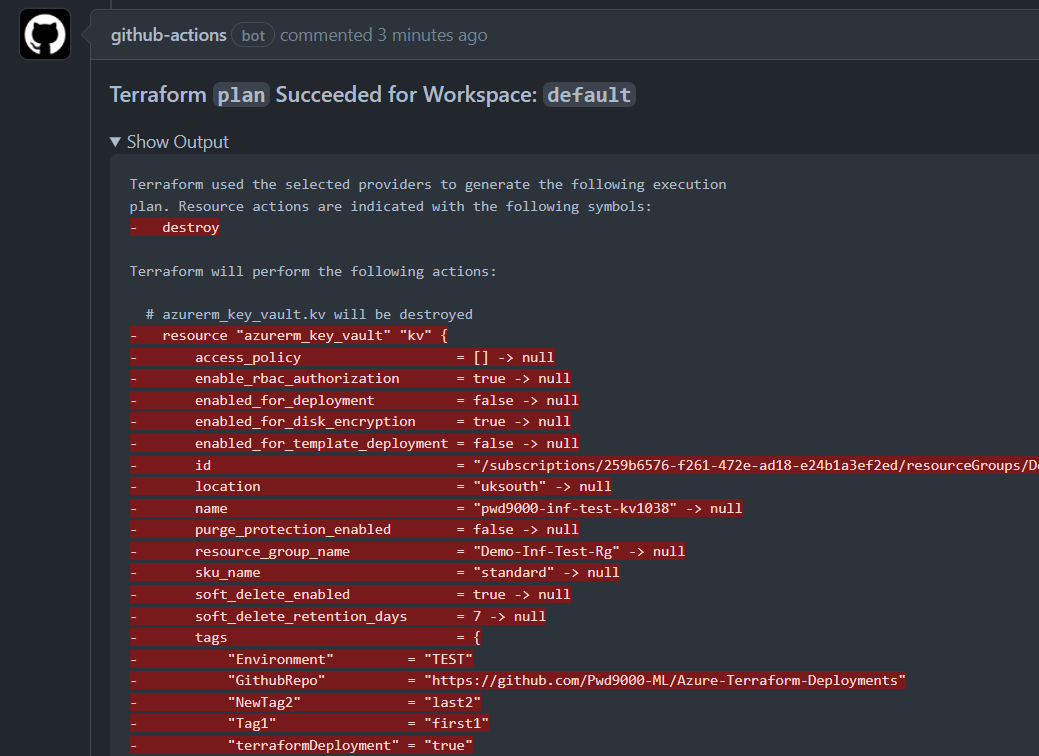
Task: Open the github-actions author link
Action: click(x=168, y=35)
